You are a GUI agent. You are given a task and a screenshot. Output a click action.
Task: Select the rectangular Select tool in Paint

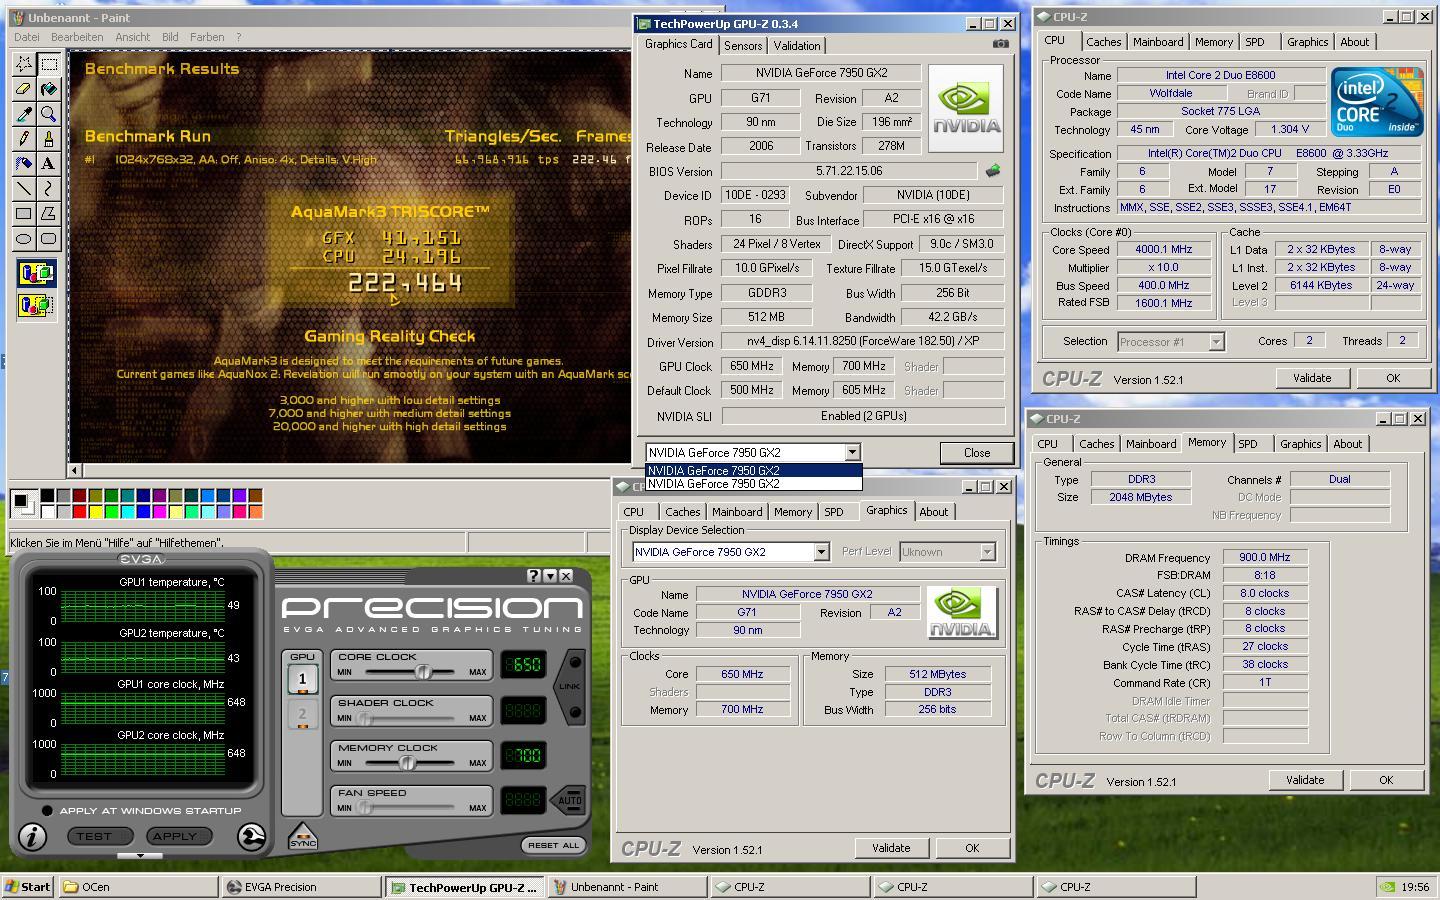48,64
